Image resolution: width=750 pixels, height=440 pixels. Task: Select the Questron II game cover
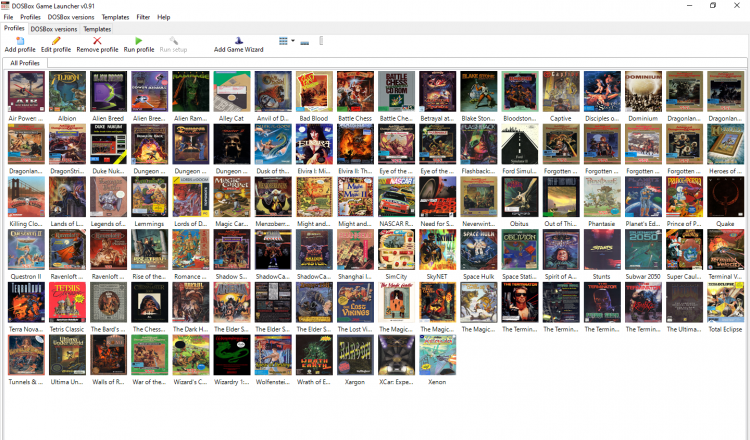click(26, 249)
